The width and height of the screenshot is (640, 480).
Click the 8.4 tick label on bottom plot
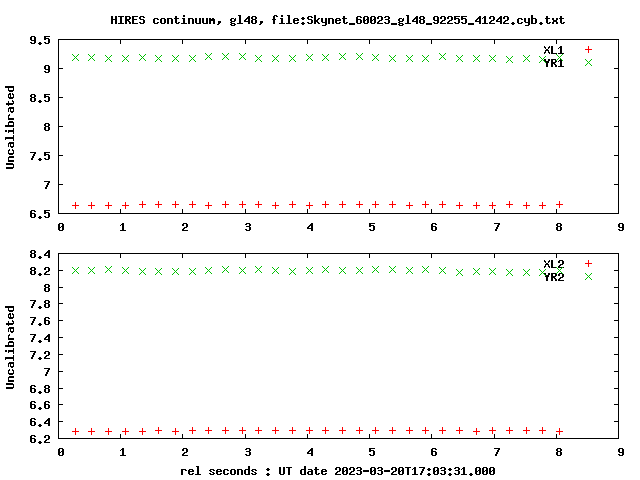click(40, 254)
